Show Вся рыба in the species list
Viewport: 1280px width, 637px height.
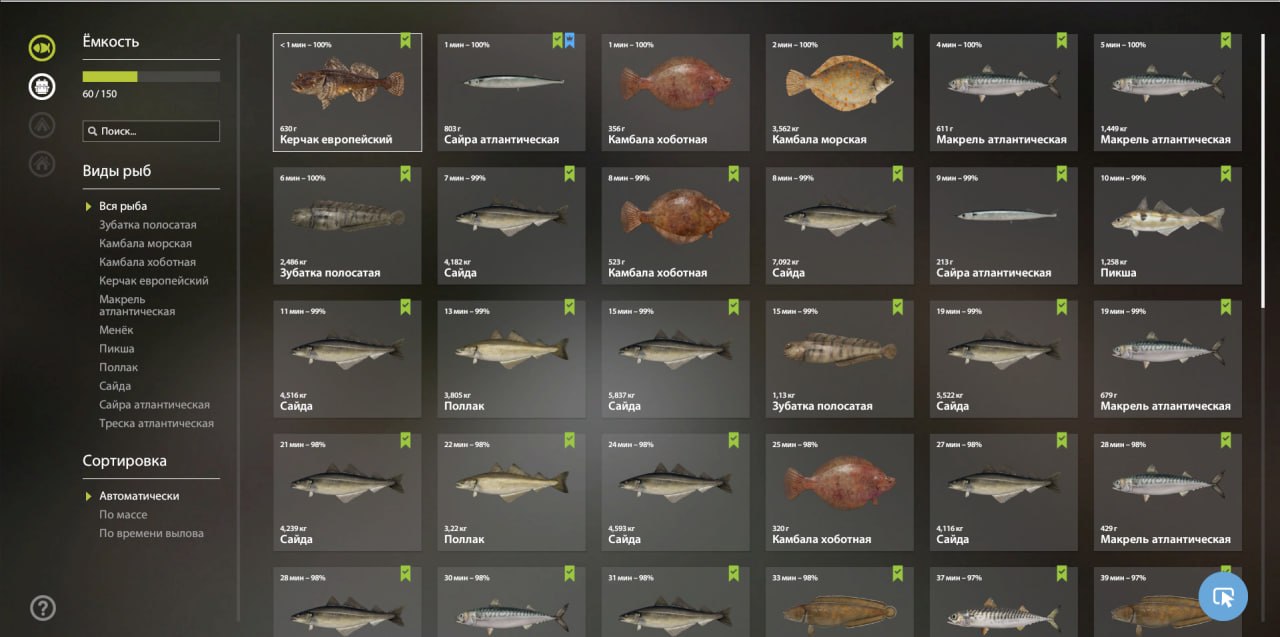(123, 207)
